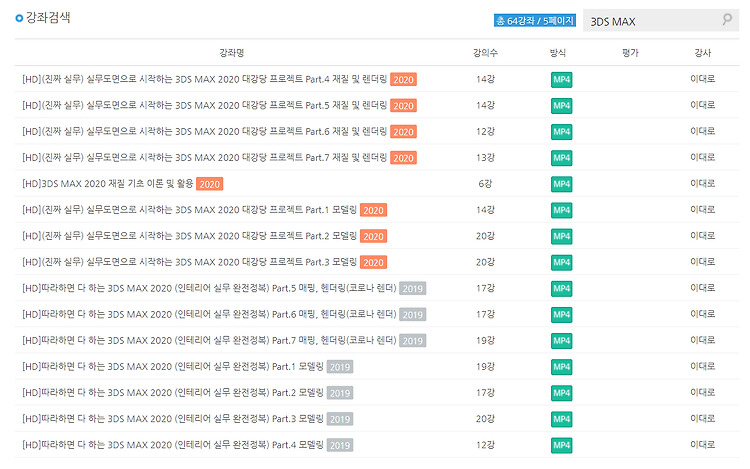Open 인테리어 실무 Part.7 매핑 course
This screenshot has height=469, width=750.
(209, 340)
